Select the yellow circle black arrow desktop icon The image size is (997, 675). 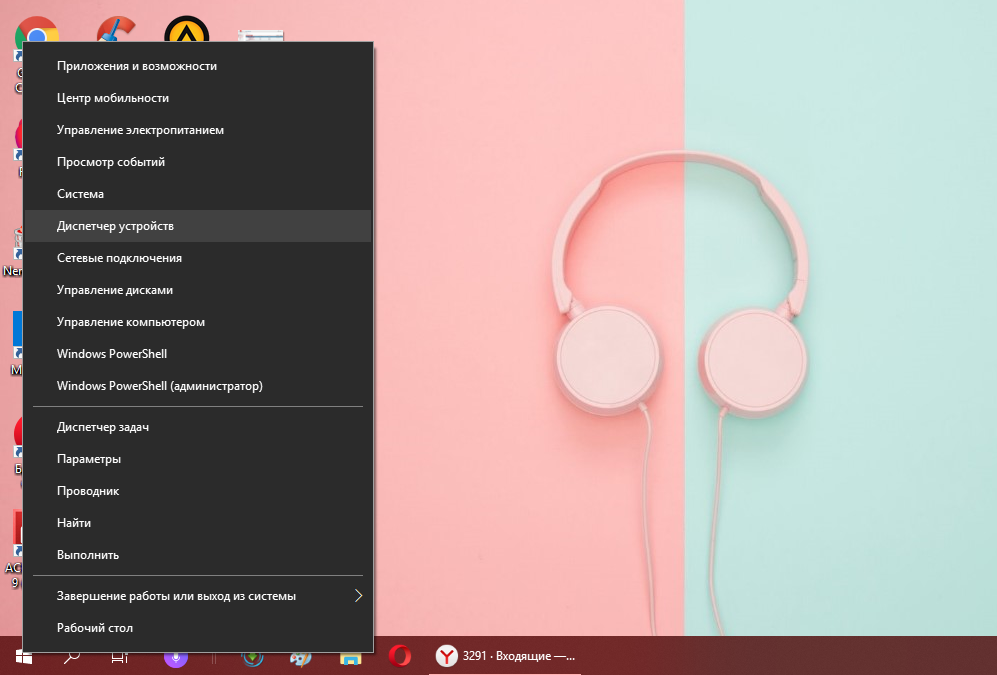coord(186,29)
